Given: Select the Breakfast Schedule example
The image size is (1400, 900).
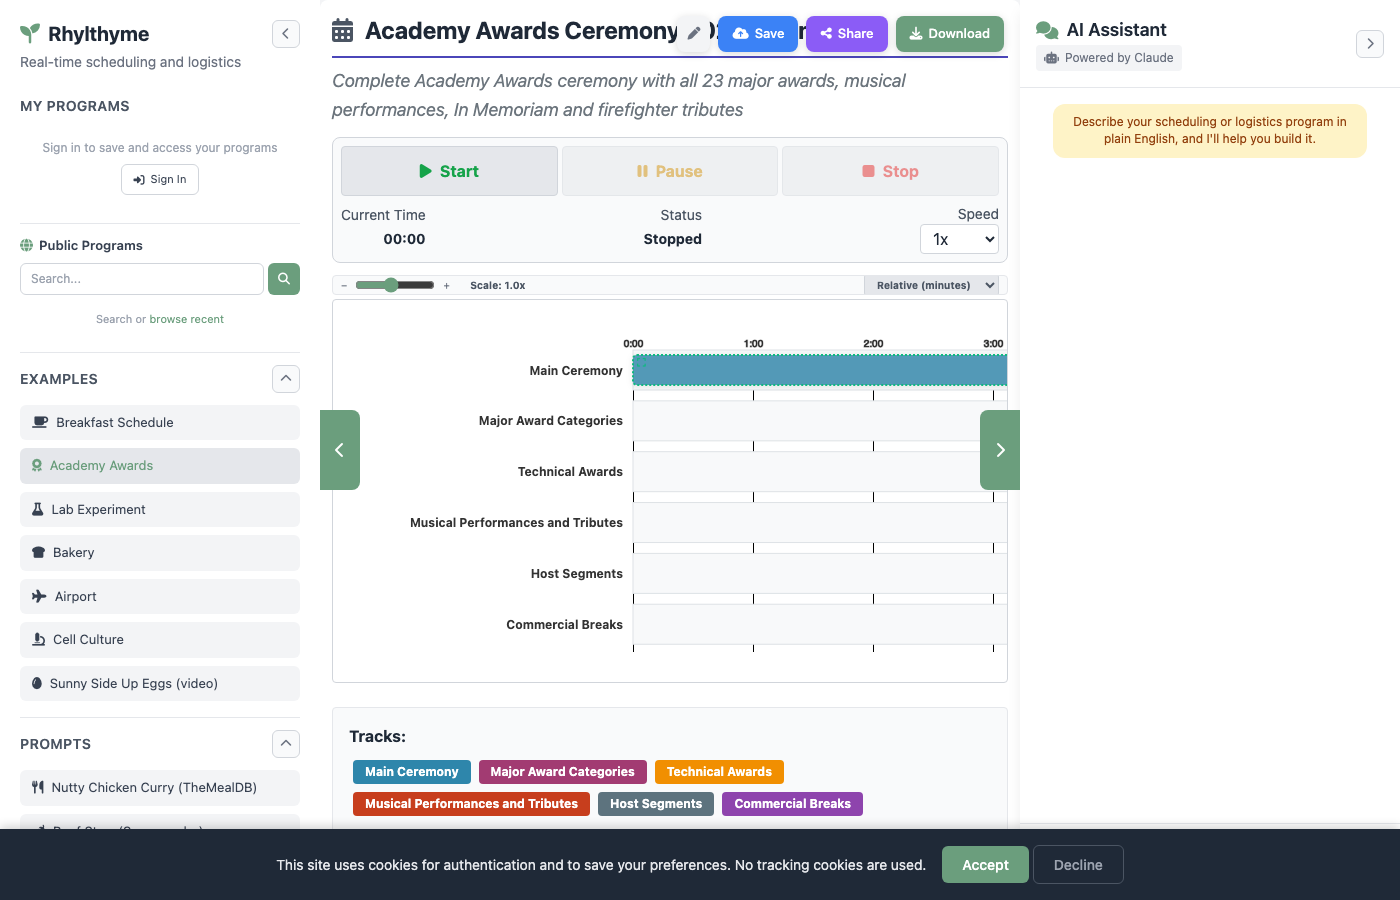Looking at the screenshot, I should tap(159, 422).
